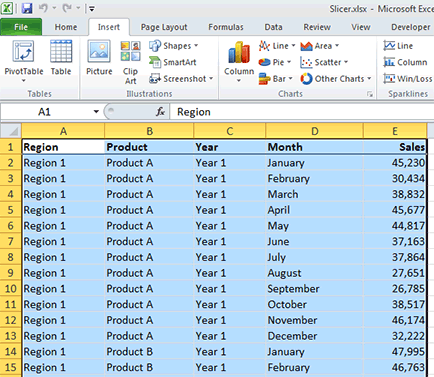Undo the last action

(43, 8)
